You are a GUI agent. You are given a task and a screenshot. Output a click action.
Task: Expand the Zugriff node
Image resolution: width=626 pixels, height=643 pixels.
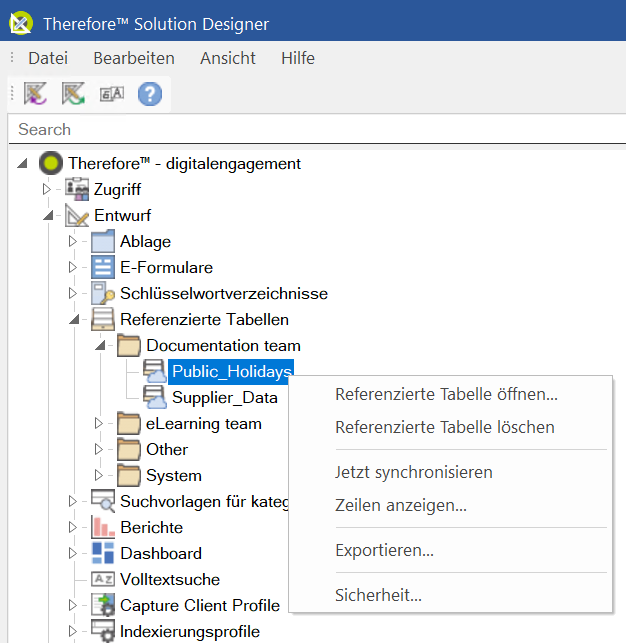click(47, 189)
